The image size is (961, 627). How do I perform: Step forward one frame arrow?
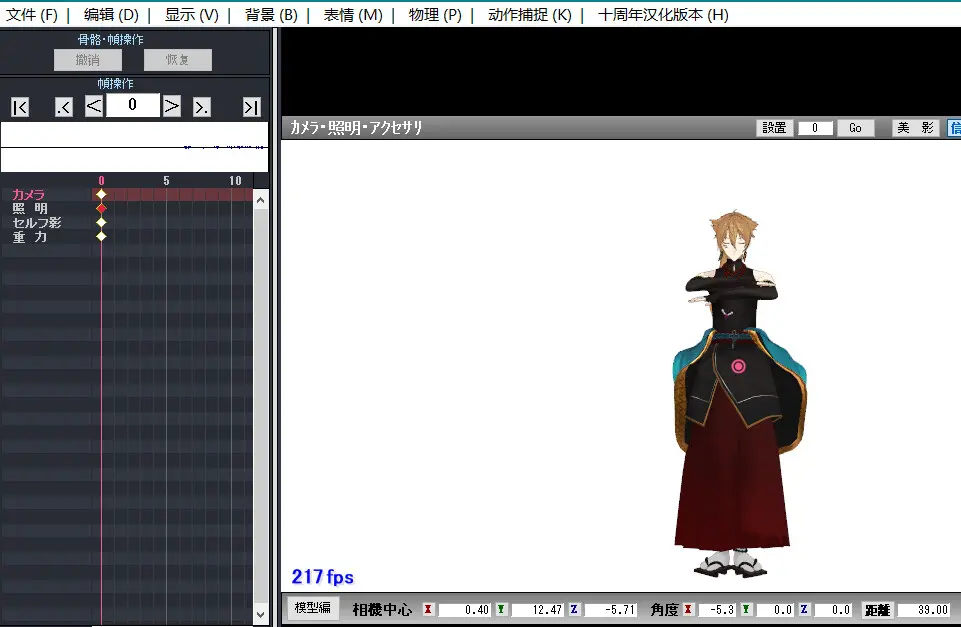[172, 106]
